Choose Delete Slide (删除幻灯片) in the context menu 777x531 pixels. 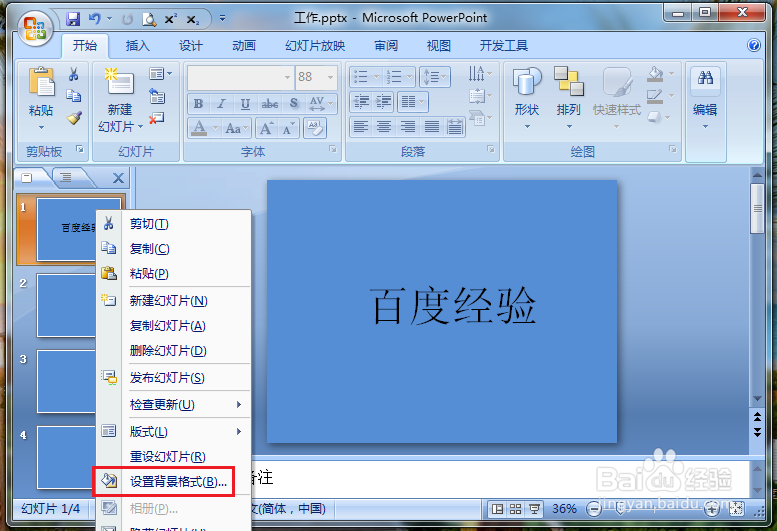pyautogui.click(x=173, y=351)
